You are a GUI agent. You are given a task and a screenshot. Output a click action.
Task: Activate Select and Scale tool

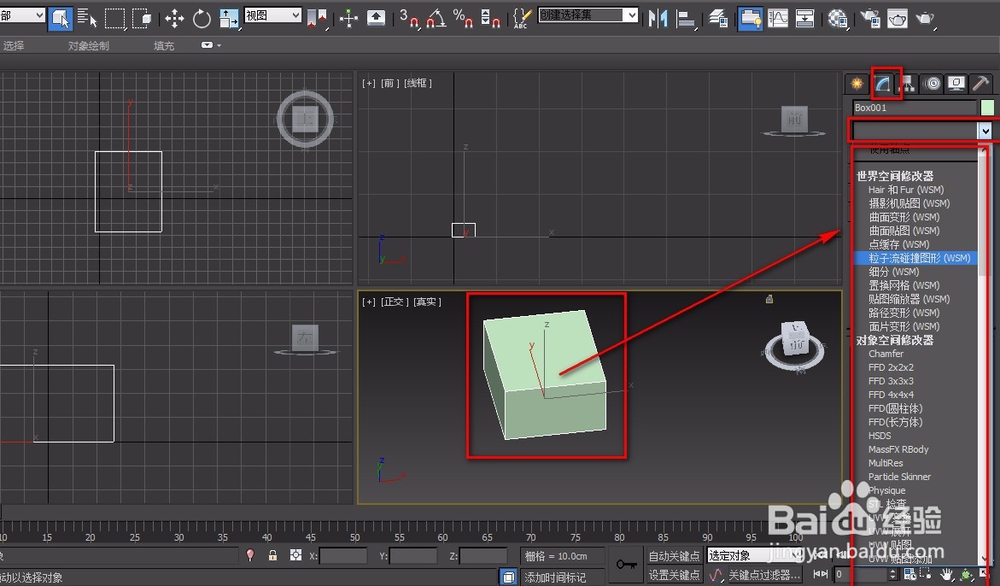(228, 18)
